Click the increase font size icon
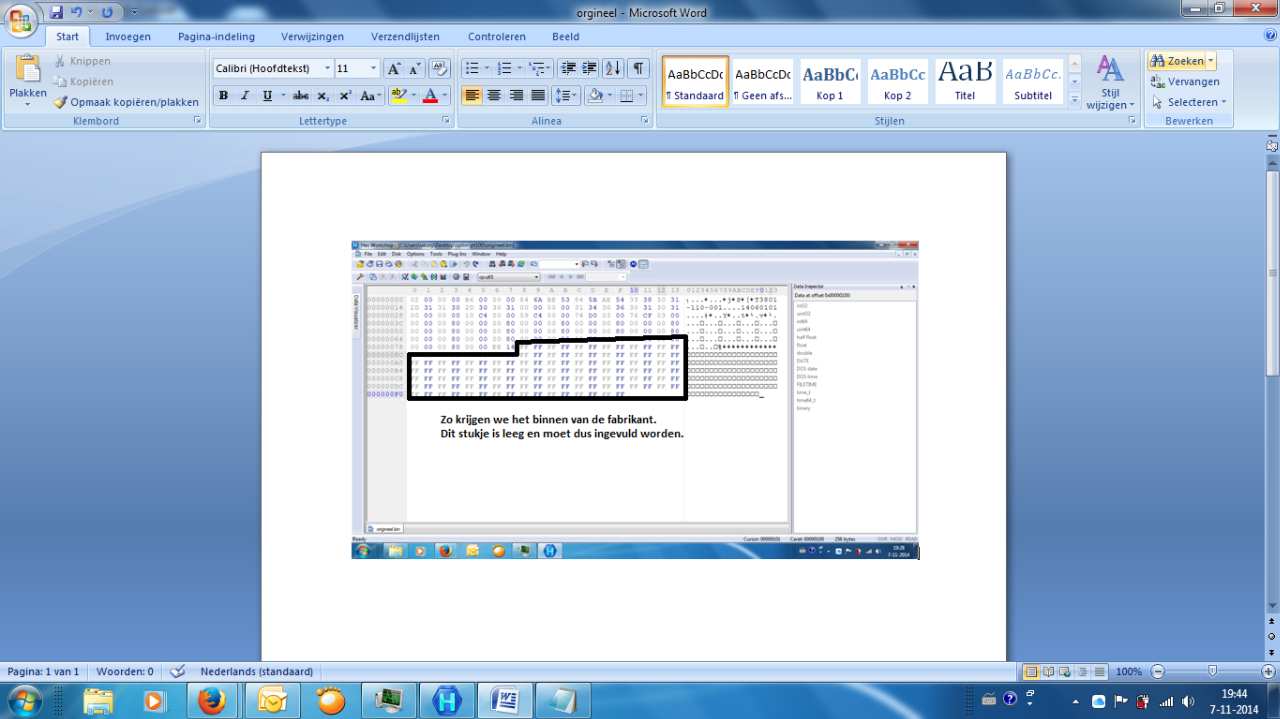Screen dimensions: 1280x719 coord(394,69)
